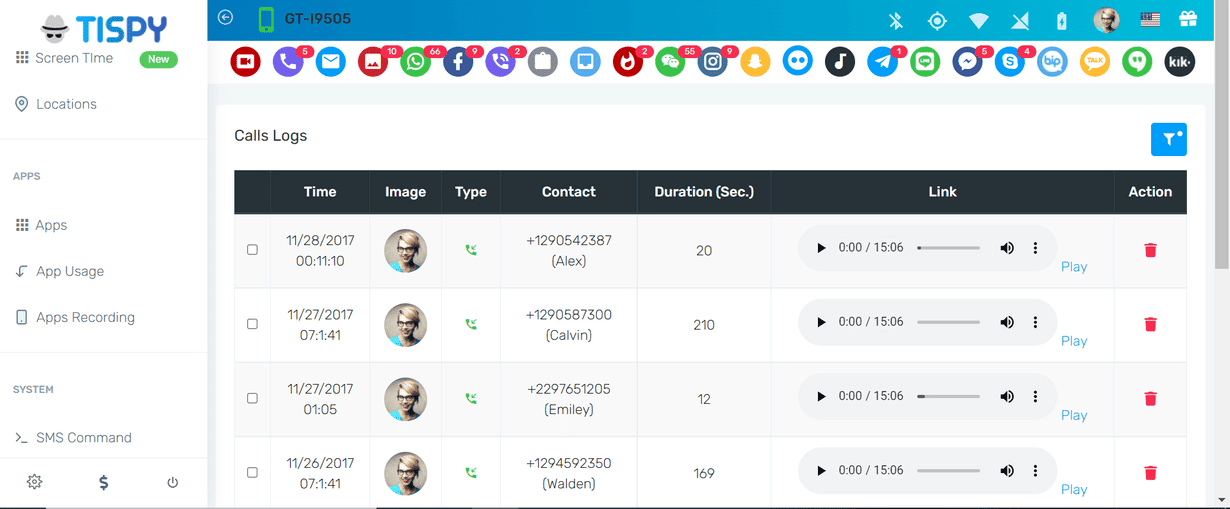Select the Alex call checkbox
1230x509 pixels.
[252, 250]
